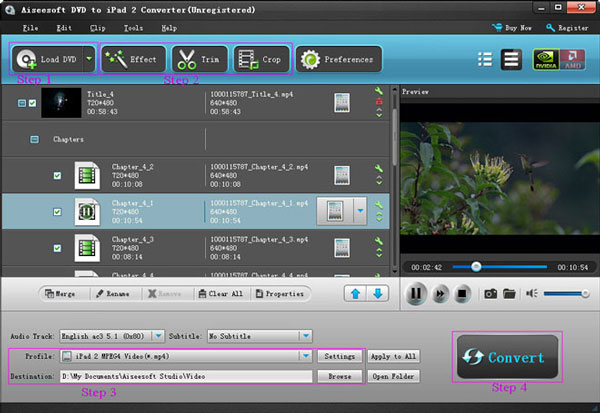Click the Convert button
The width and height of the screenshot is (600, 413).
506,357
